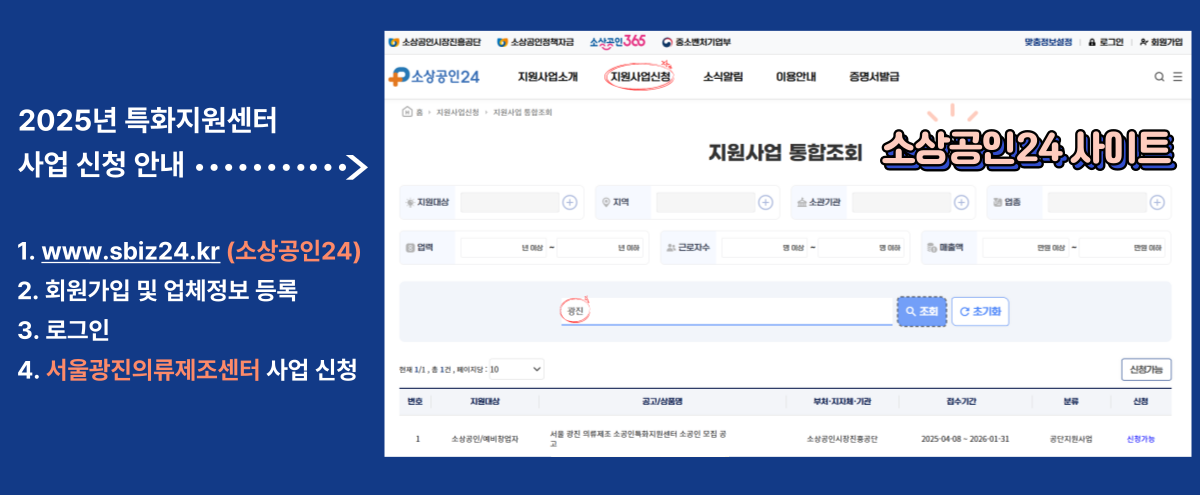Image resolution: width=1200 pixels, height=495 pixels.
Task: Click 매출액 maximum amount field
Action: pyautogui.click(x=1122, y=247)
